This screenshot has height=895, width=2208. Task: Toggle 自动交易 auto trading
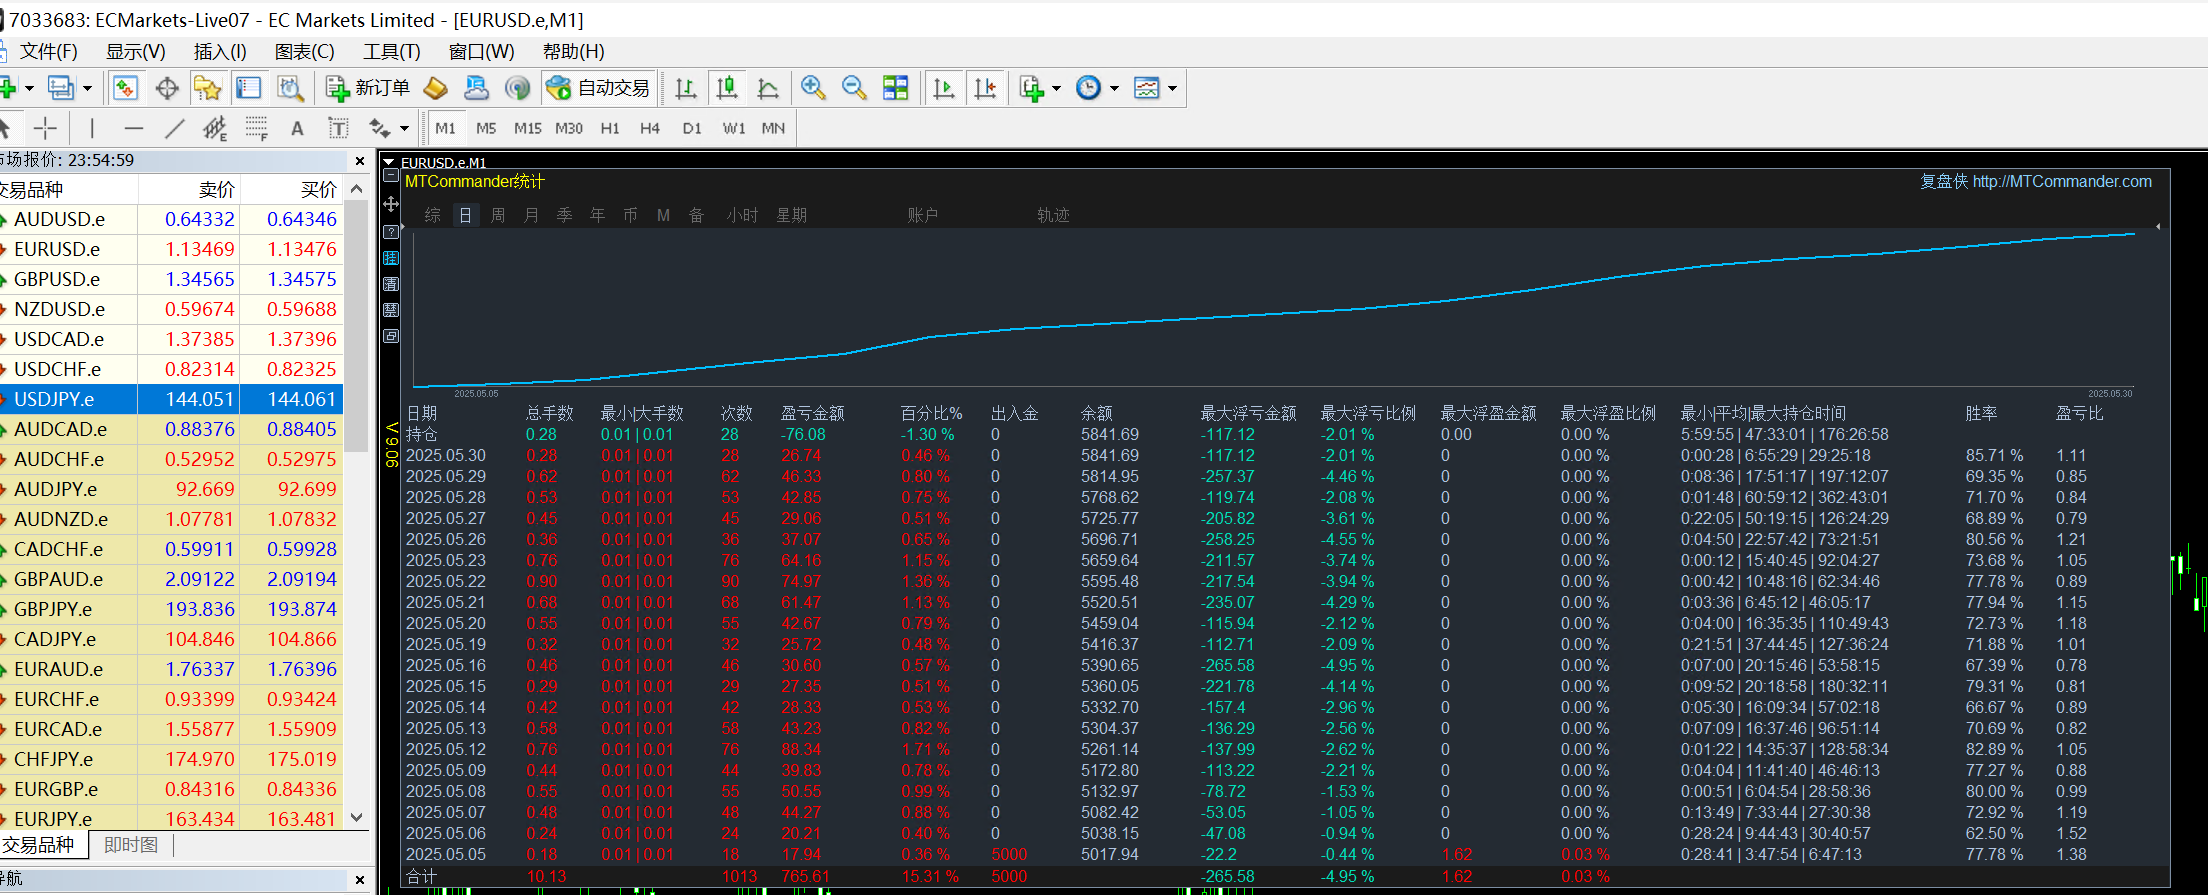pyautogui.click(x=599, y=88)
